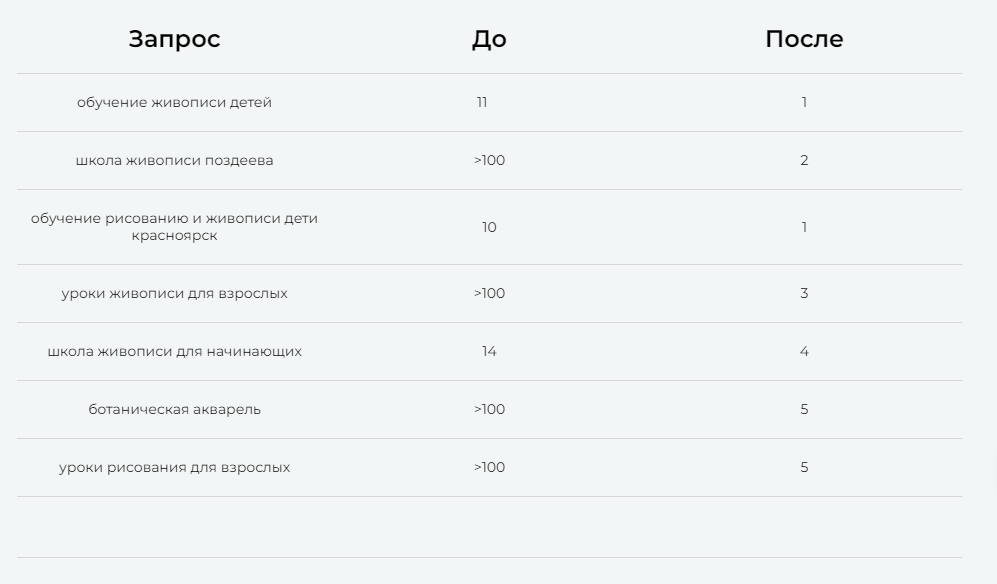This screenshot has width=997, height=584.
Task: Select the 'ботаническая акварель' query text
Action: coord(174,409)
